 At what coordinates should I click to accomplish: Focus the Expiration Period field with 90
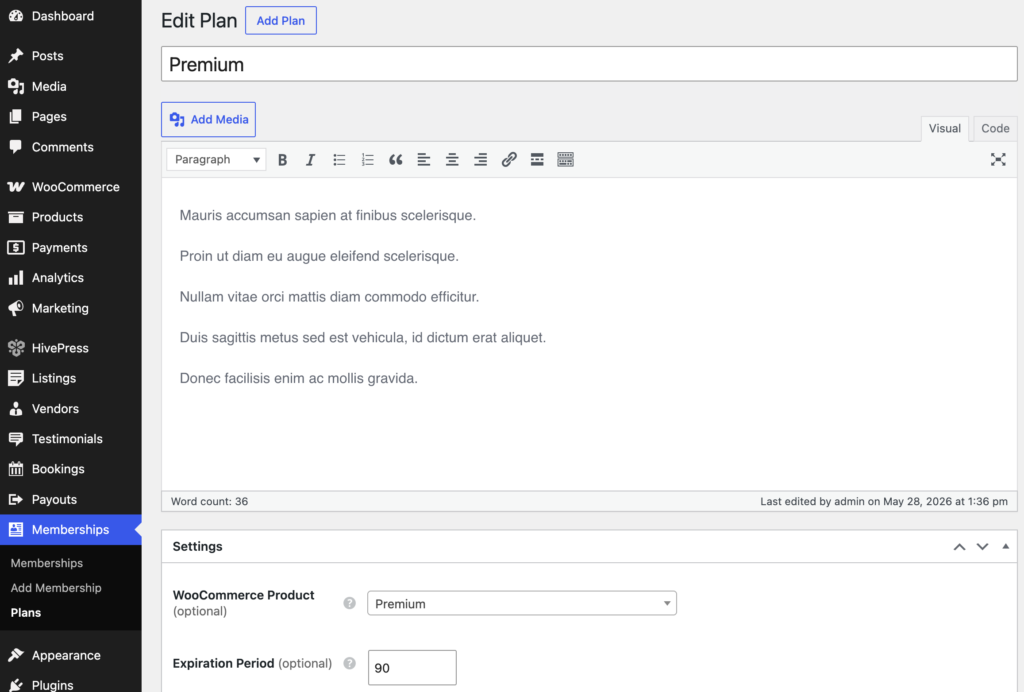(x=412, y=667)
